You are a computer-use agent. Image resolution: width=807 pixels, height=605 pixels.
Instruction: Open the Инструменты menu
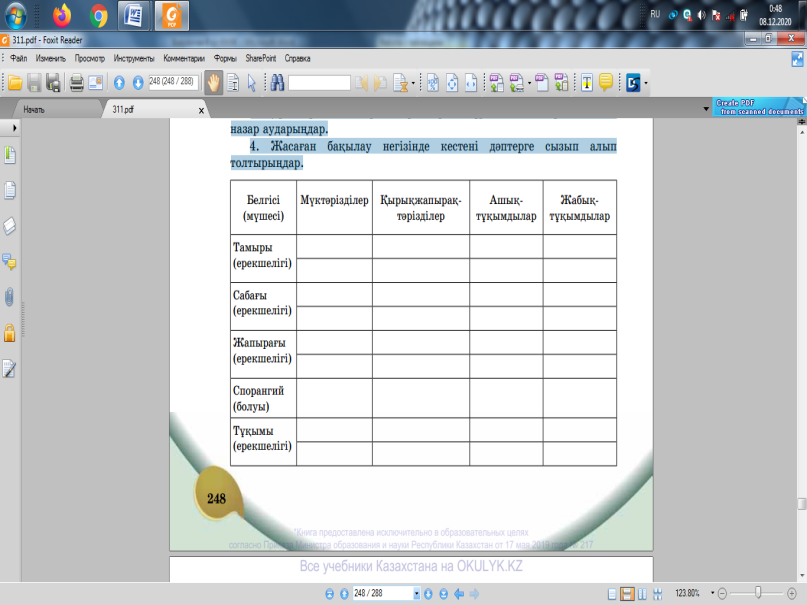tap(135, 58)
